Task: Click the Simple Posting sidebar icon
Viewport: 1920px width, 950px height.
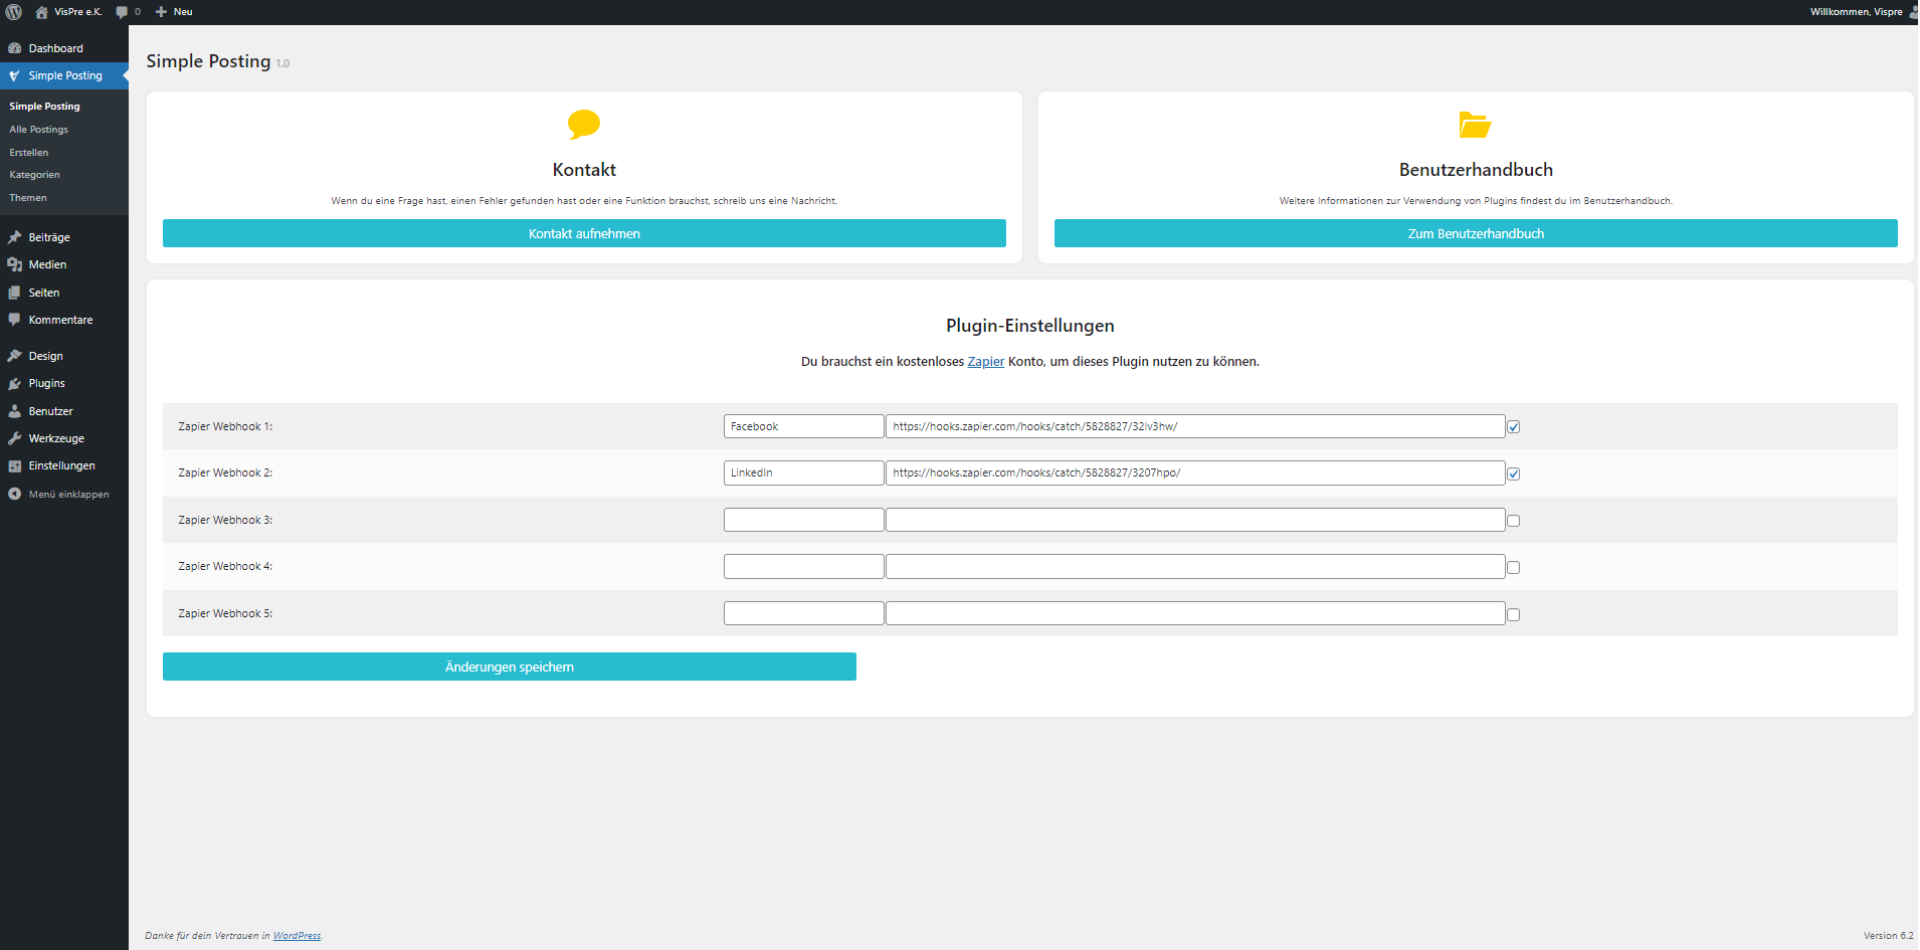Action: coord(15,76)
